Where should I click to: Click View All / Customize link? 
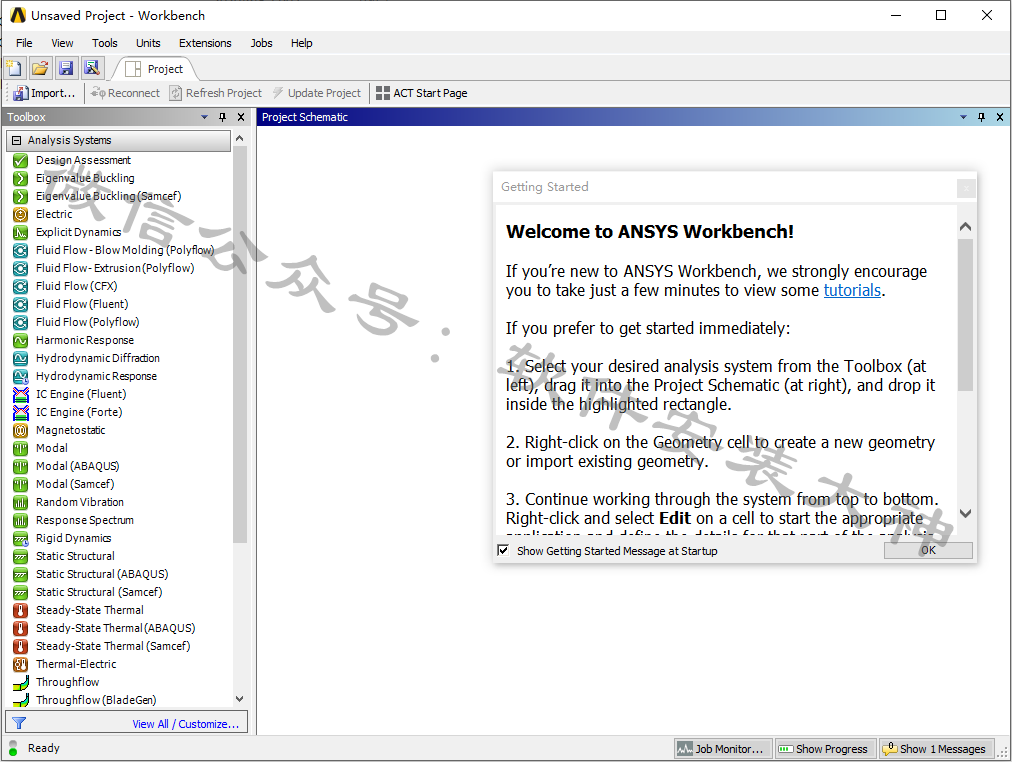(x=186, y=724)
